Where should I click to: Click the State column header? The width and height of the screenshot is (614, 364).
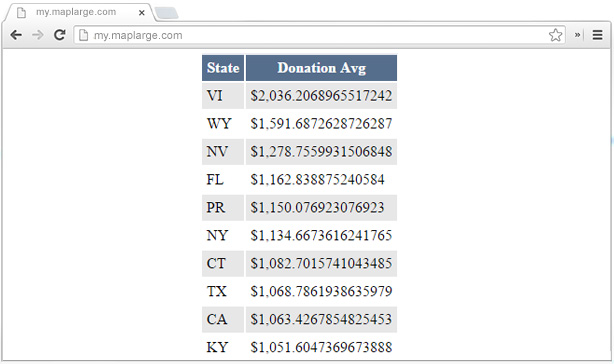223,68
